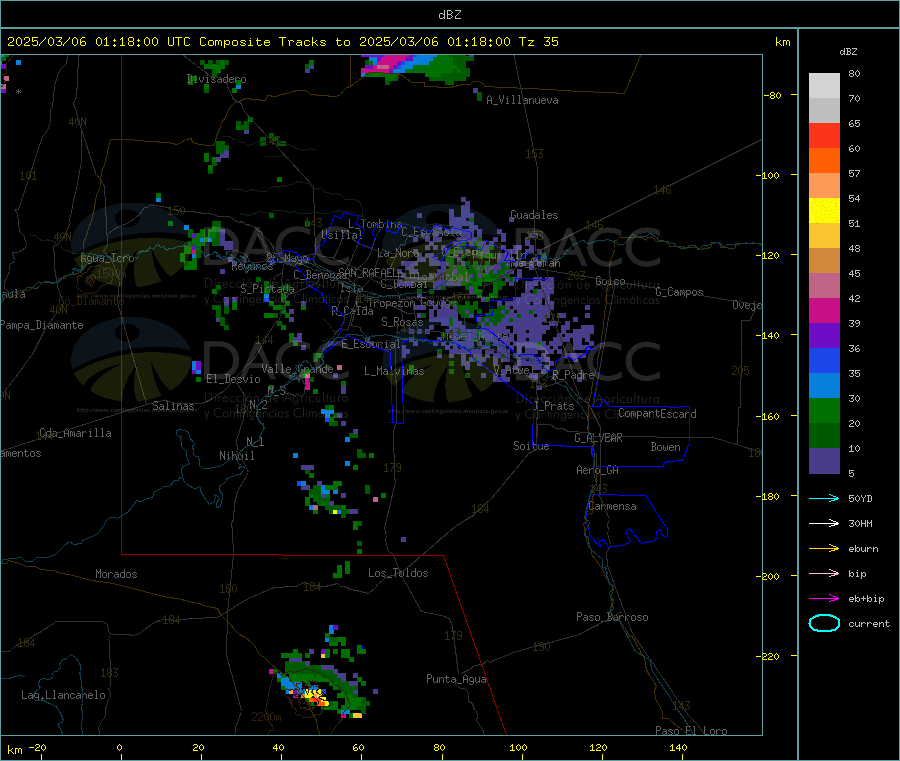Screen dimensions: 900x761
Task: Click the 'L_Malvinas' map label
Action: tap(394, 371)
